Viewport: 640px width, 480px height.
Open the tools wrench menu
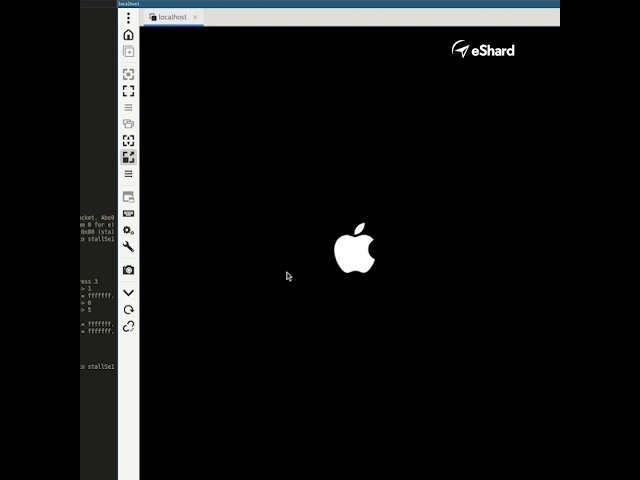129,247
